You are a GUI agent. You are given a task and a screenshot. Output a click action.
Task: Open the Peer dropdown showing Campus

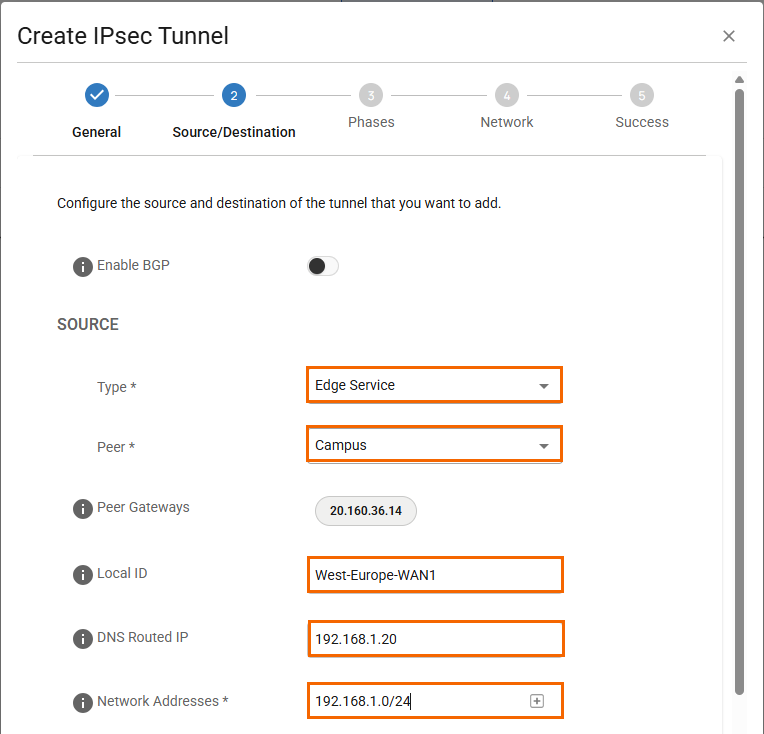(x=433, y=445)
